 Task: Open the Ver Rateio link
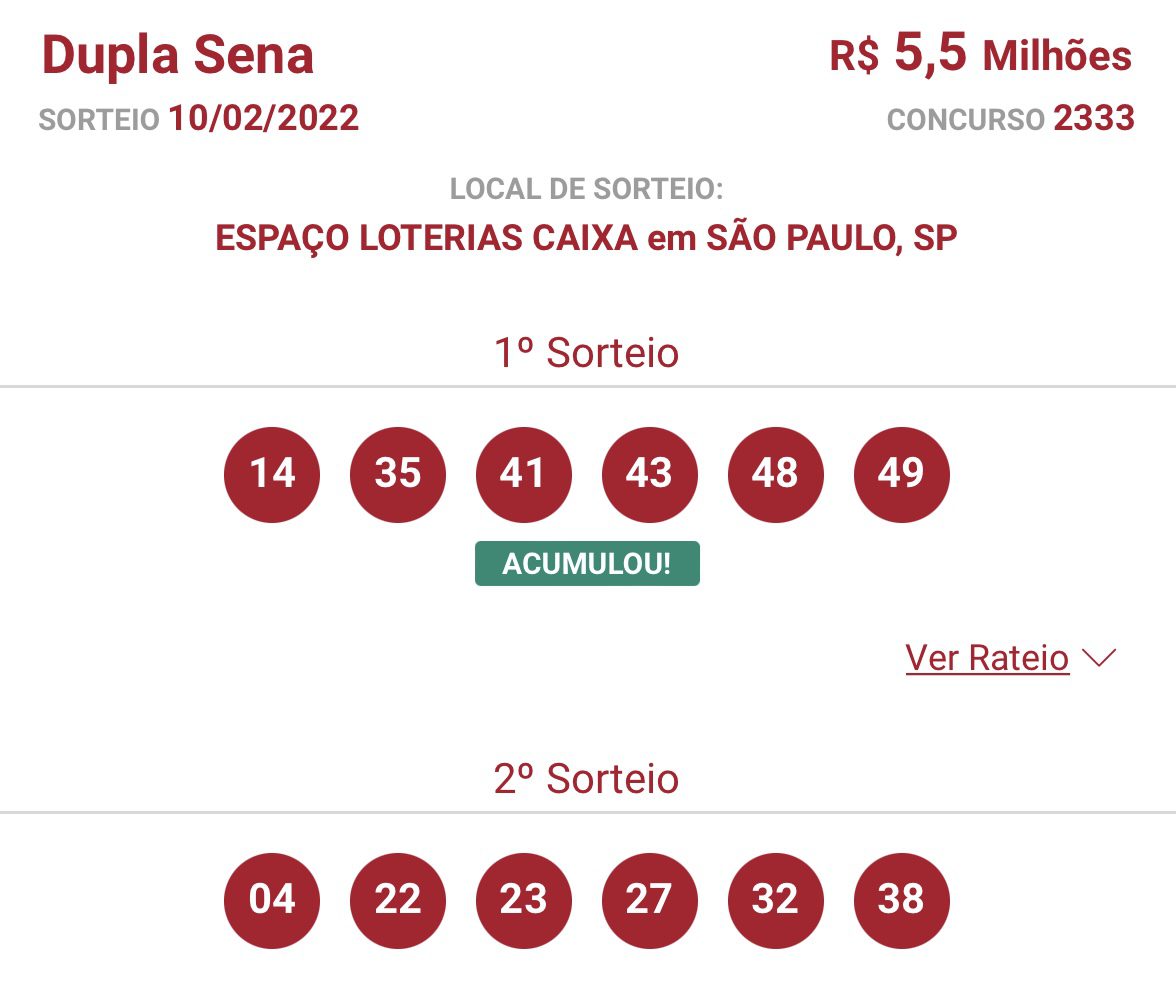[987, 658]
